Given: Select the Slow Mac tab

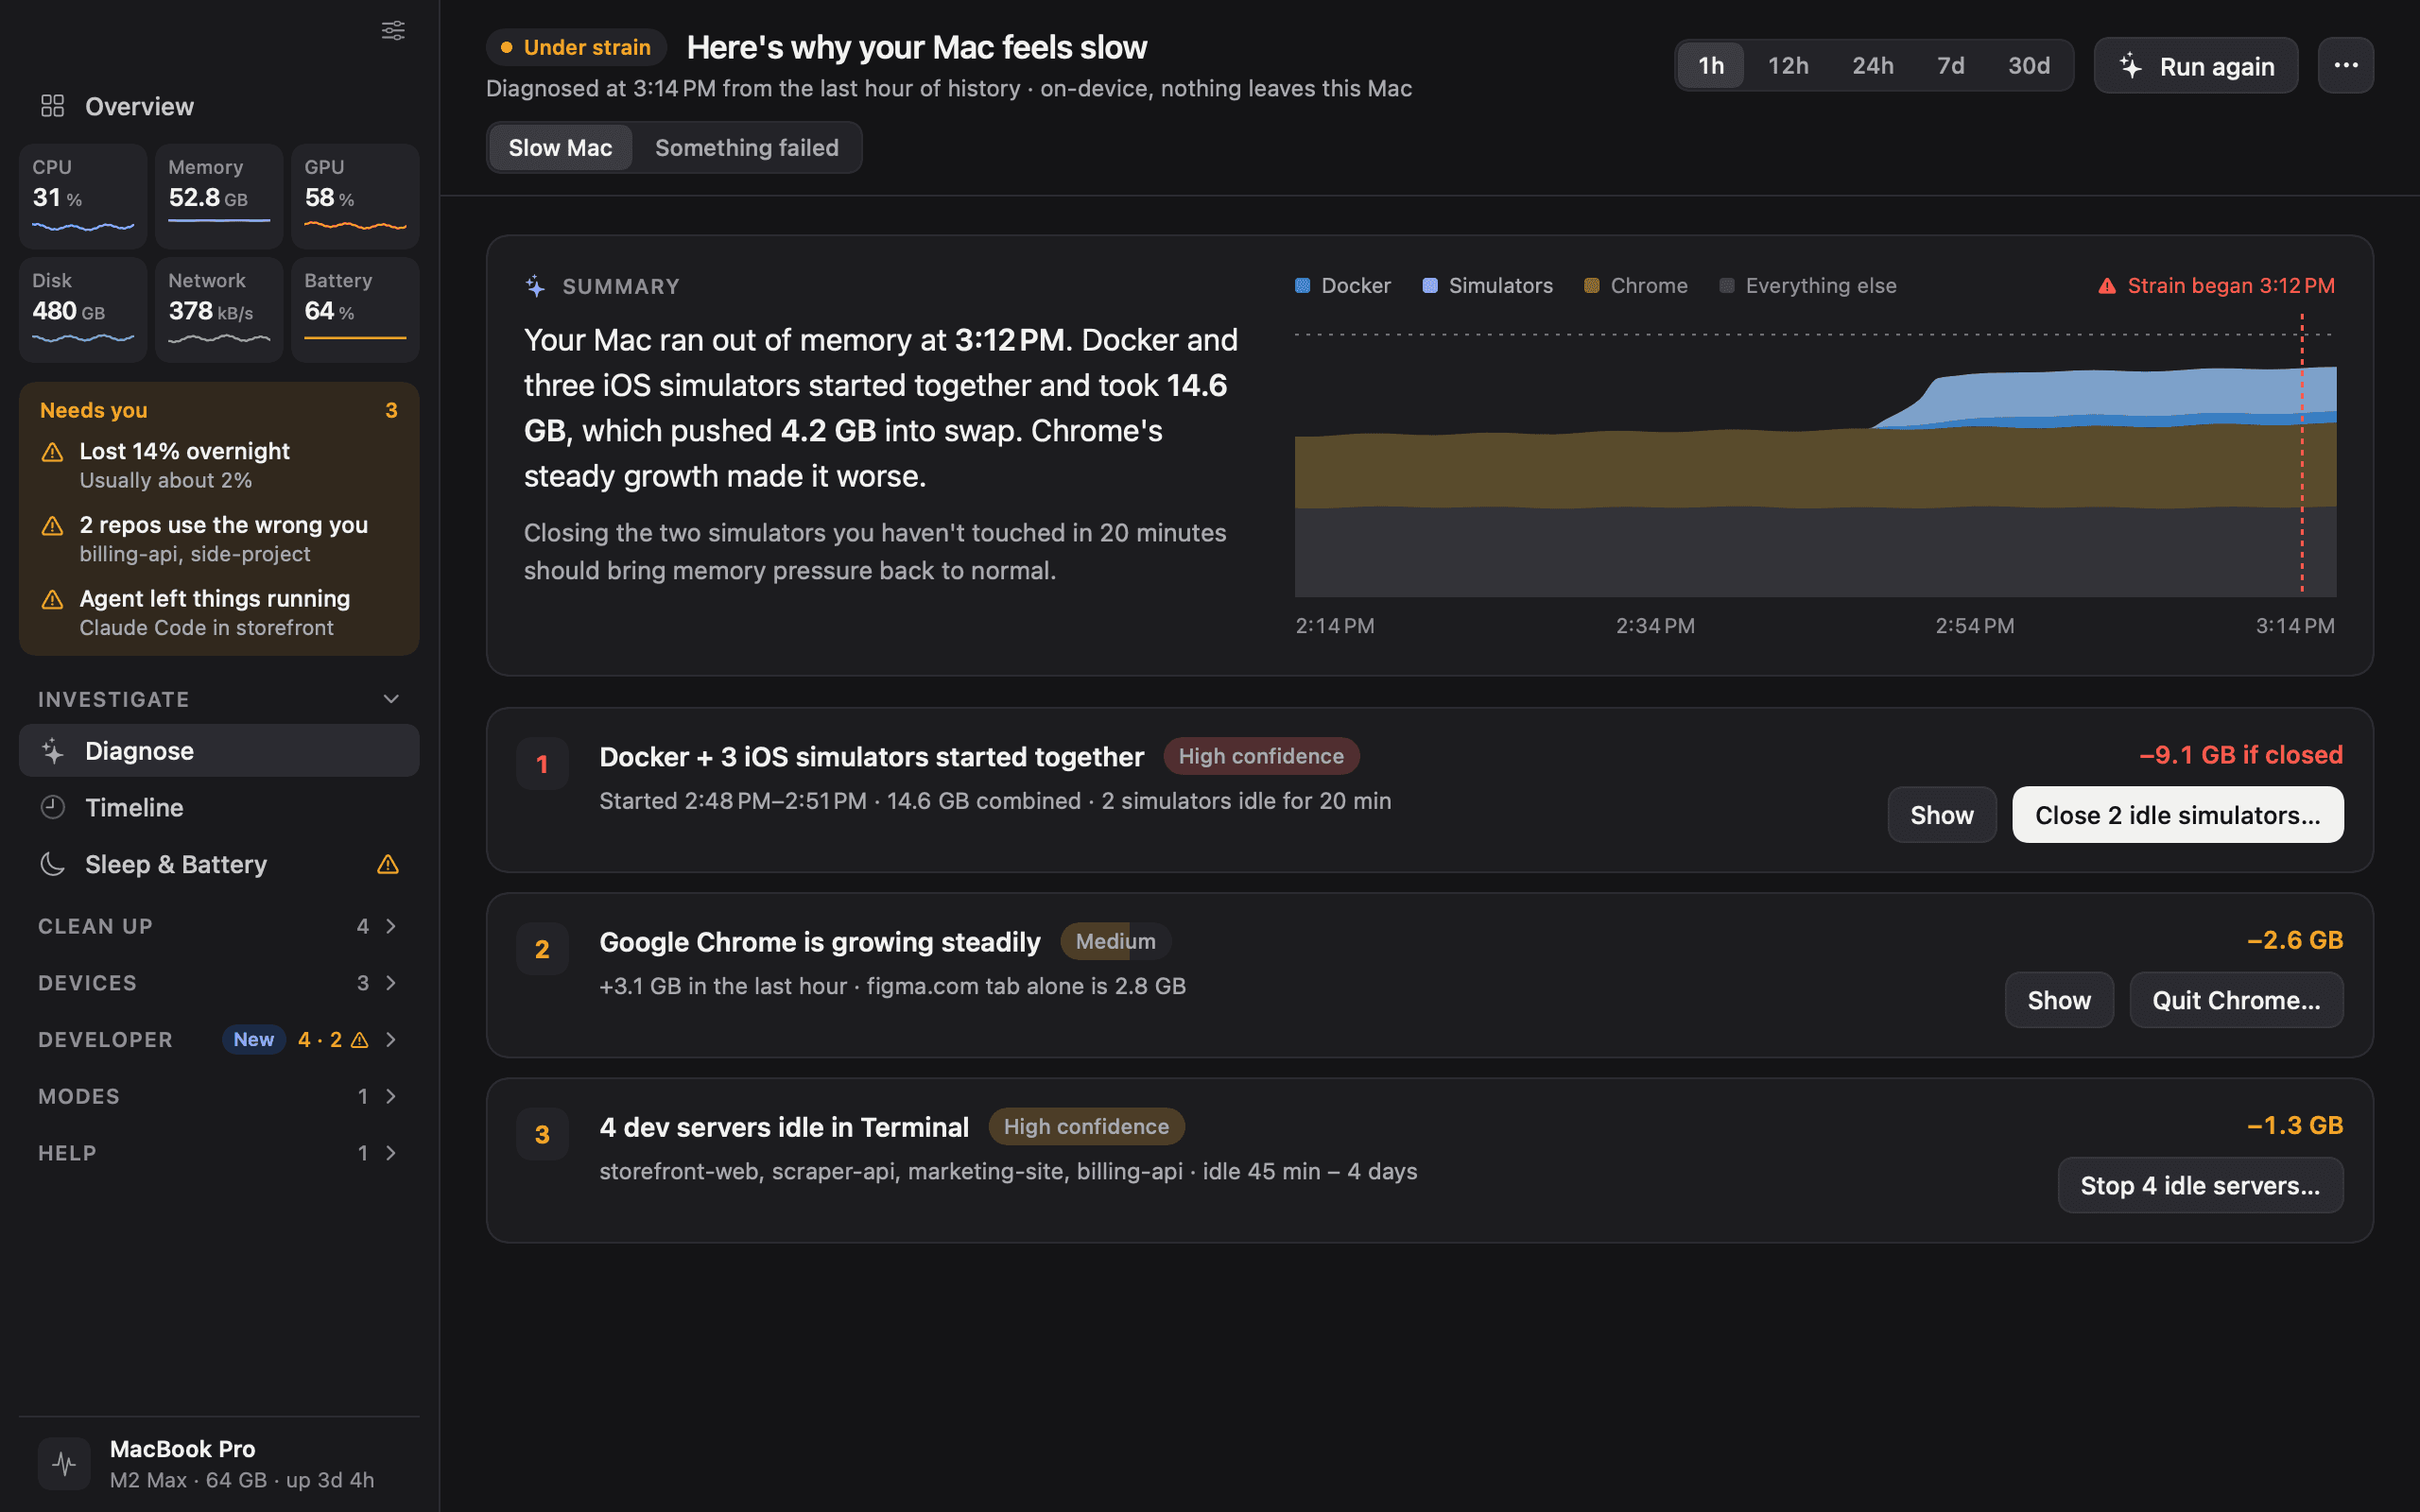Looking at the screenshot, I should pyautogui.click(x=560, y=148).
